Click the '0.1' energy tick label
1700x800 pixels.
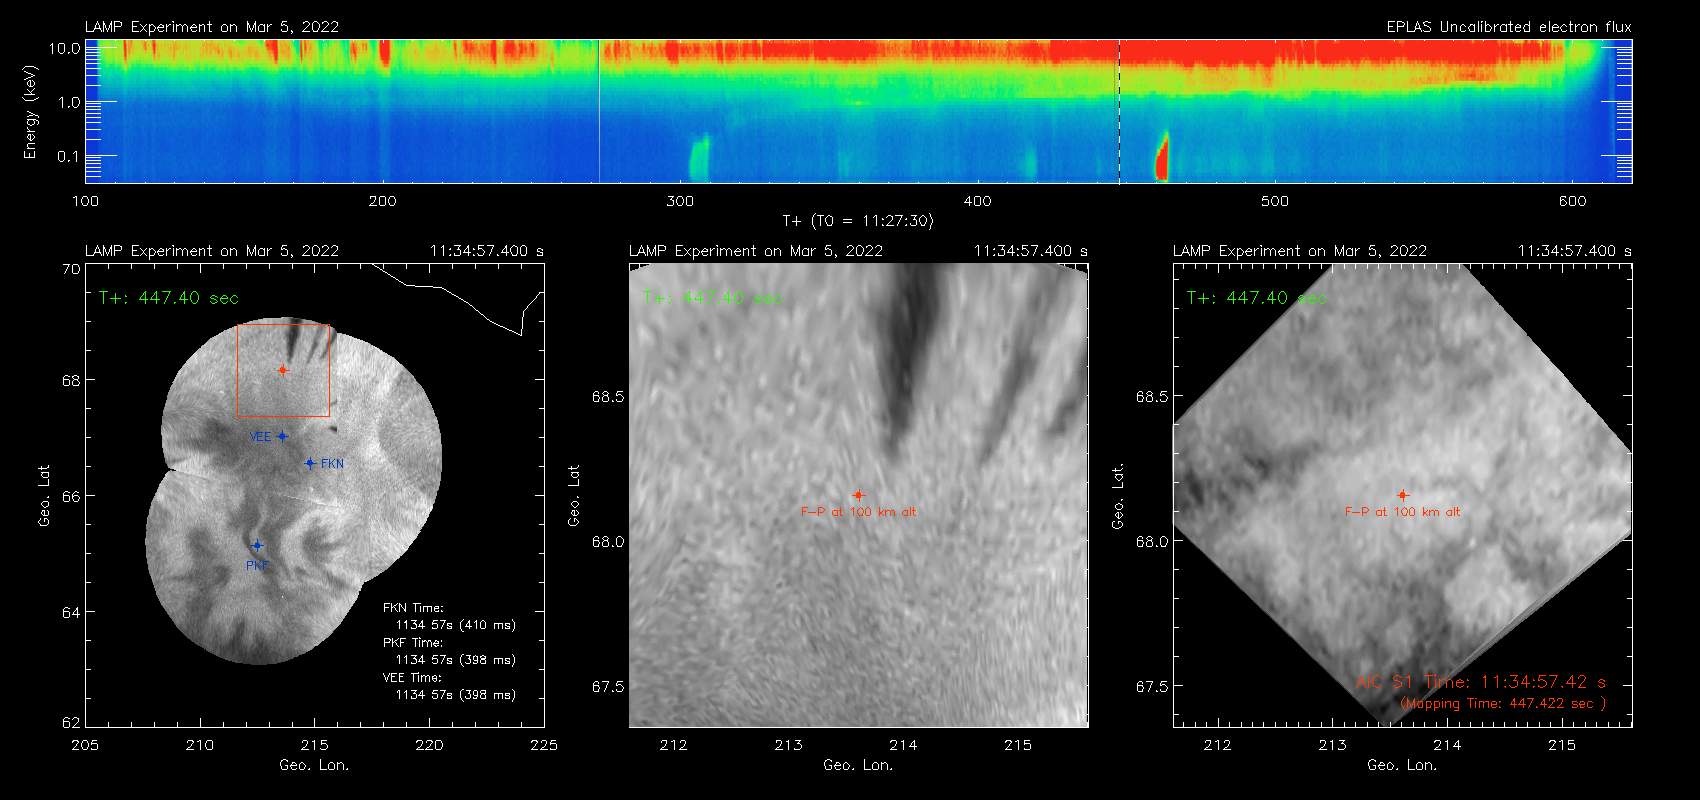tap(69, 156)
